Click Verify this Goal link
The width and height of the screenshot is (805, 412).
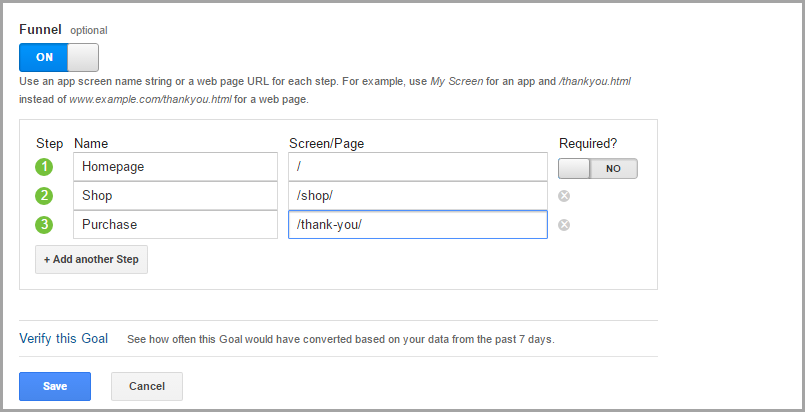click(63, 338)
